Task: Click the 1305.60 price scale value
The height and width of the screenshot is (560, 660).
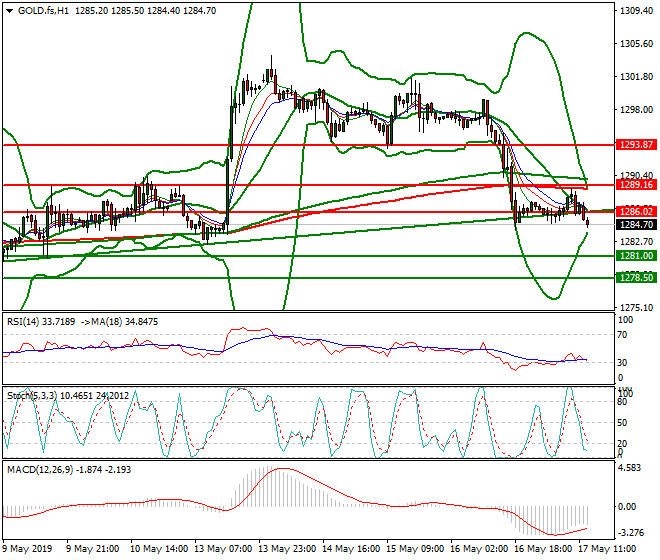Action: 636,44
